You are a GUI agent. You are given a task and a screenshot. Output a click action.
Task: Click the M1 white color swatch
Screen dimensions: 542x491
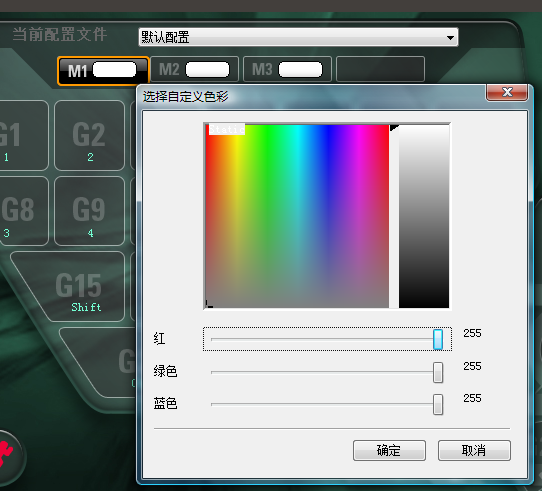point(115,70)
